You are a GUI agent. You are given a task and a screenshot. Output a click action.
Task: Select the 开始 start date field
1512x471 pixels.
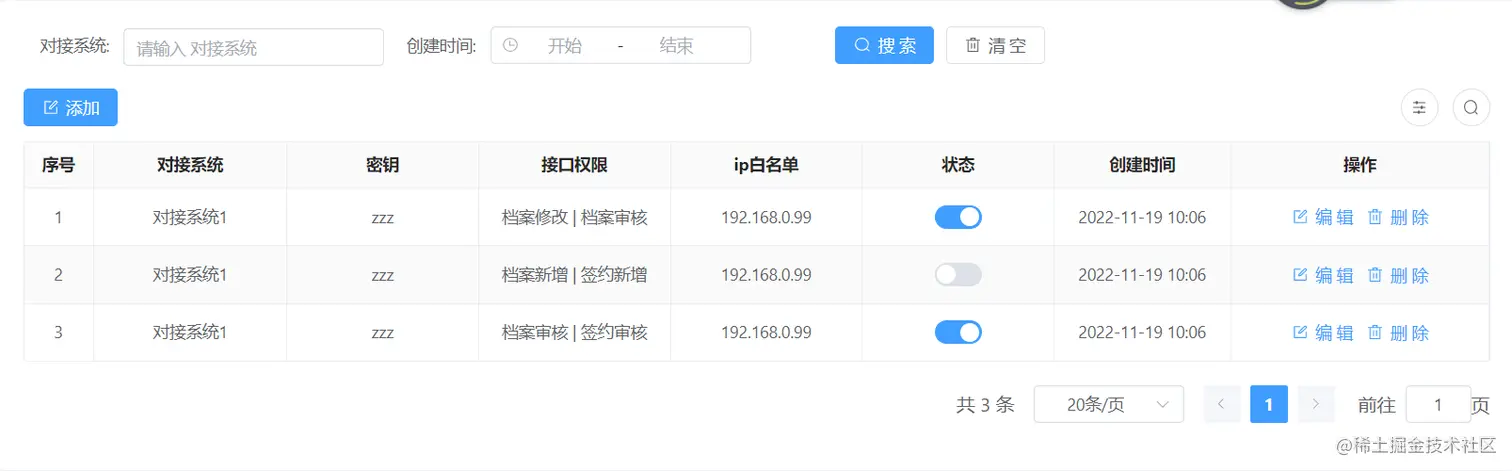[x=564, y=45]
